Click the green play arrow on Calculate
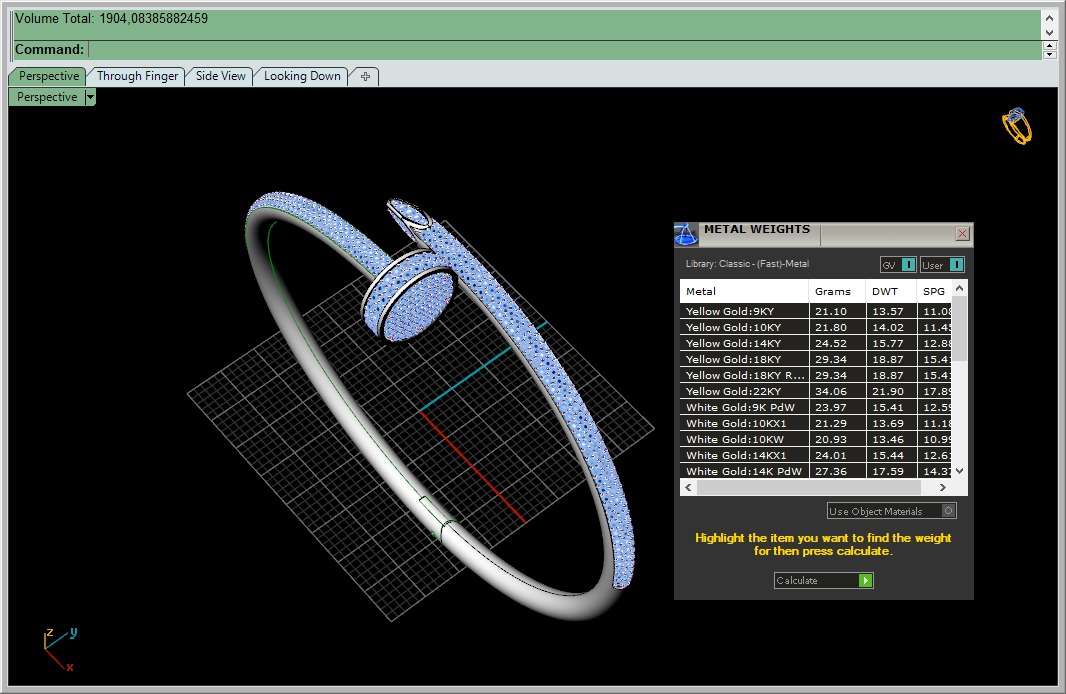 pyautogui.click(x=865, y=580)
